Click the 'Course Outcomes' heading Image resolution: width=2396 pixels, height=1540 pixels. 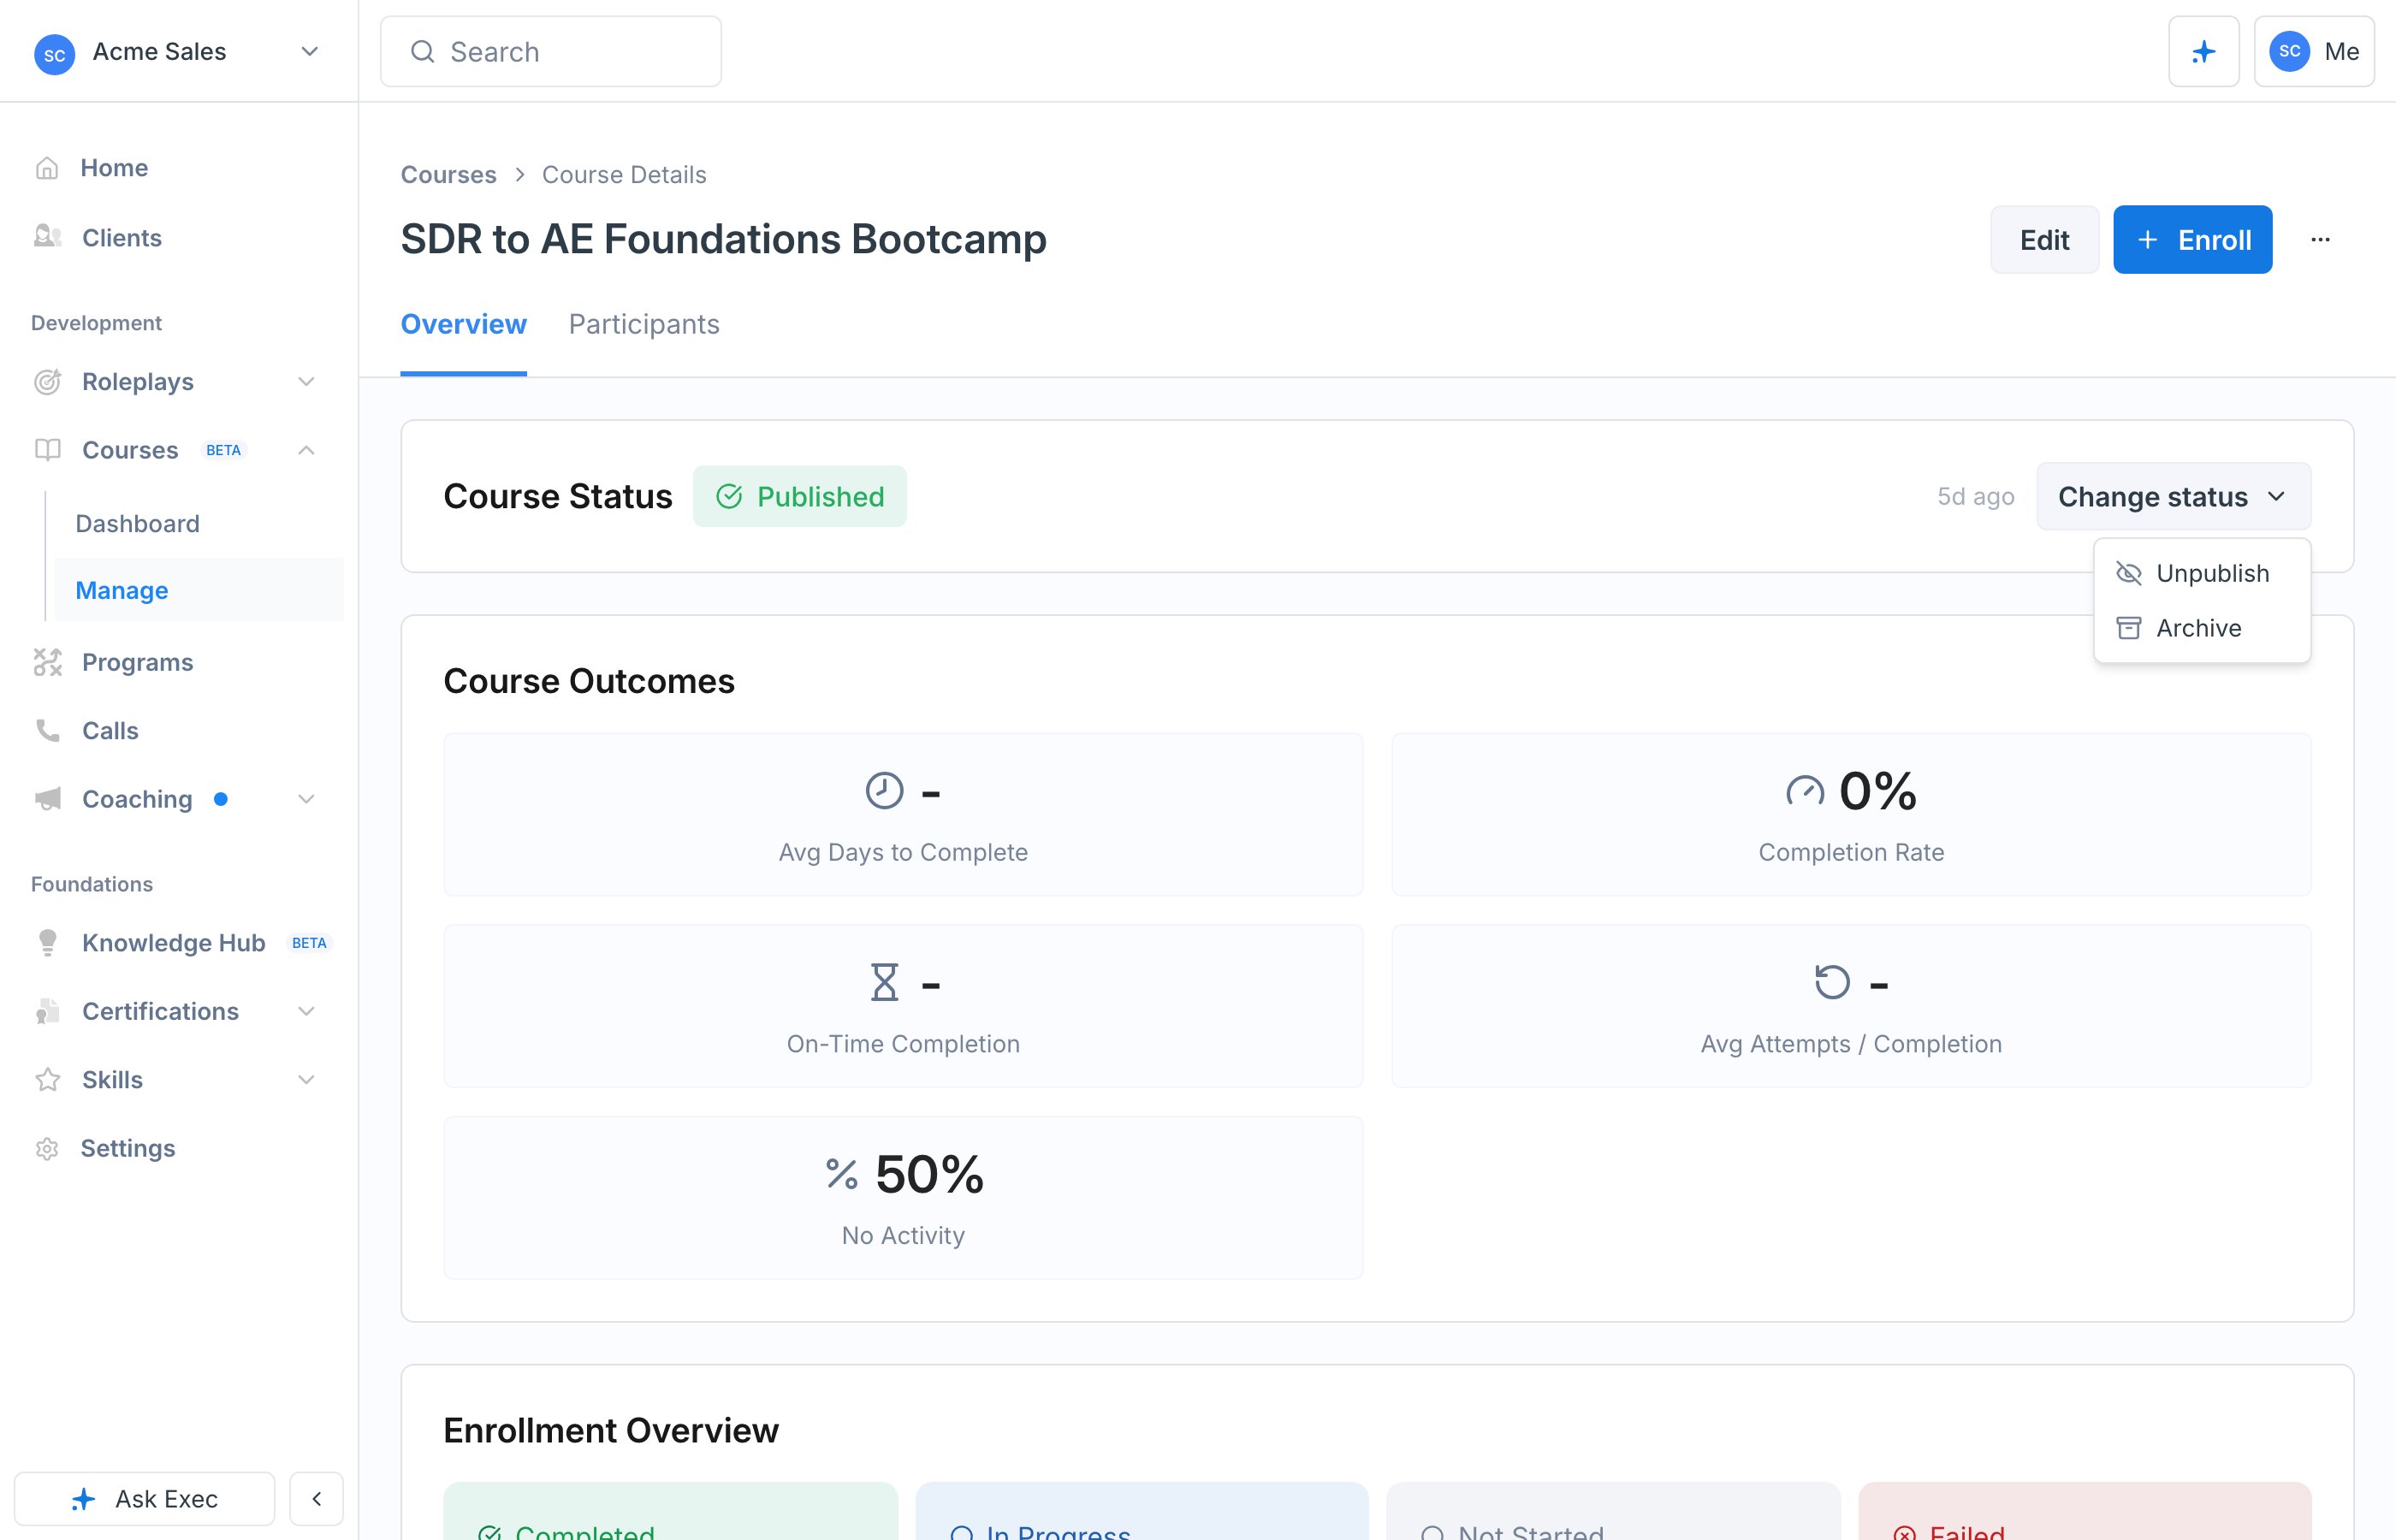[x=589, y=681]
